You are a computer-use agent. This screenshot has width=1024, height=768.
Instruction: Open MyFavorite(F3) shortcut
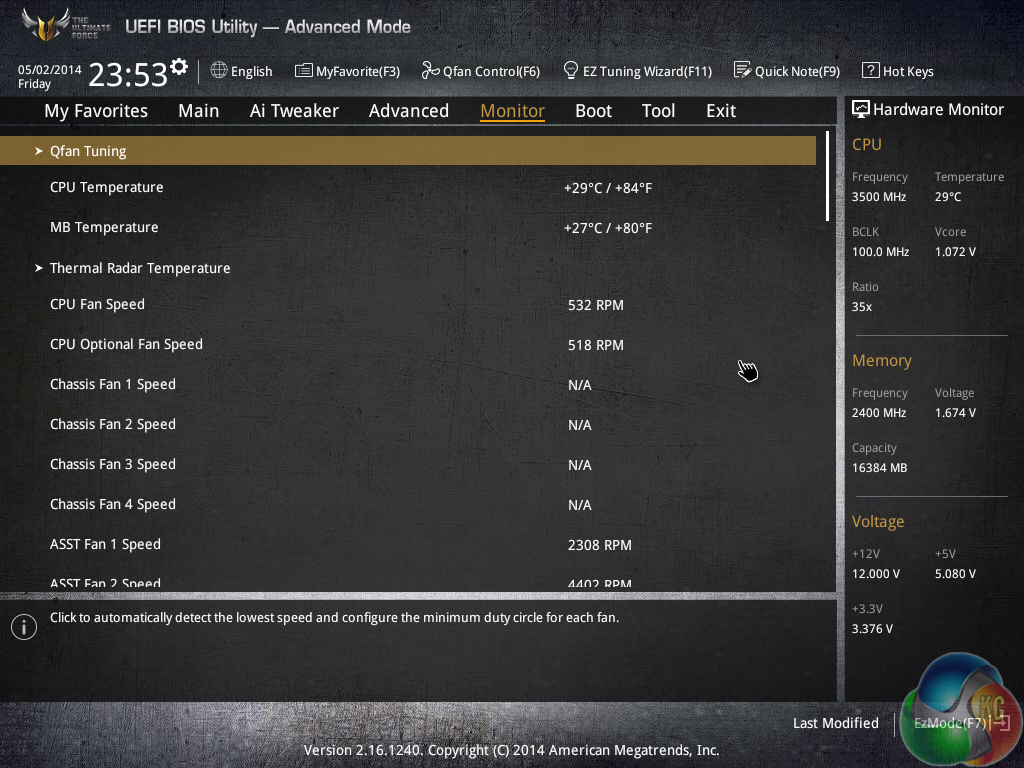[x=347, y=71]
